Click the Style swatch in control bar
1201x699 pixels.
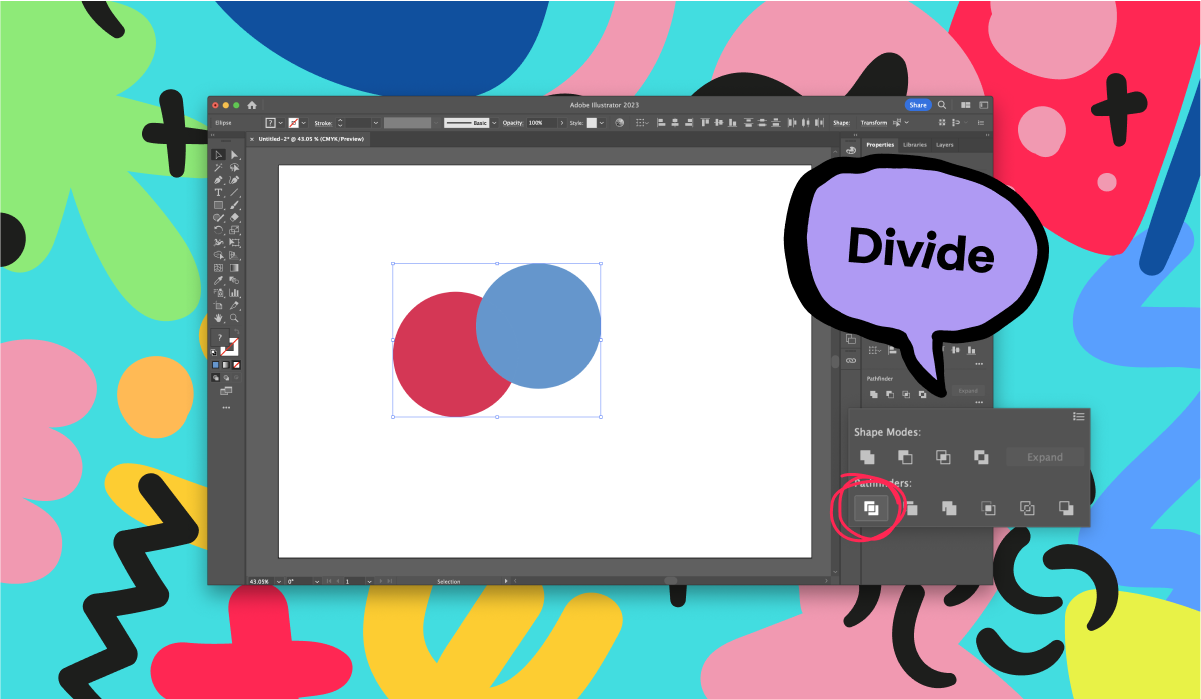click(591, 123)
